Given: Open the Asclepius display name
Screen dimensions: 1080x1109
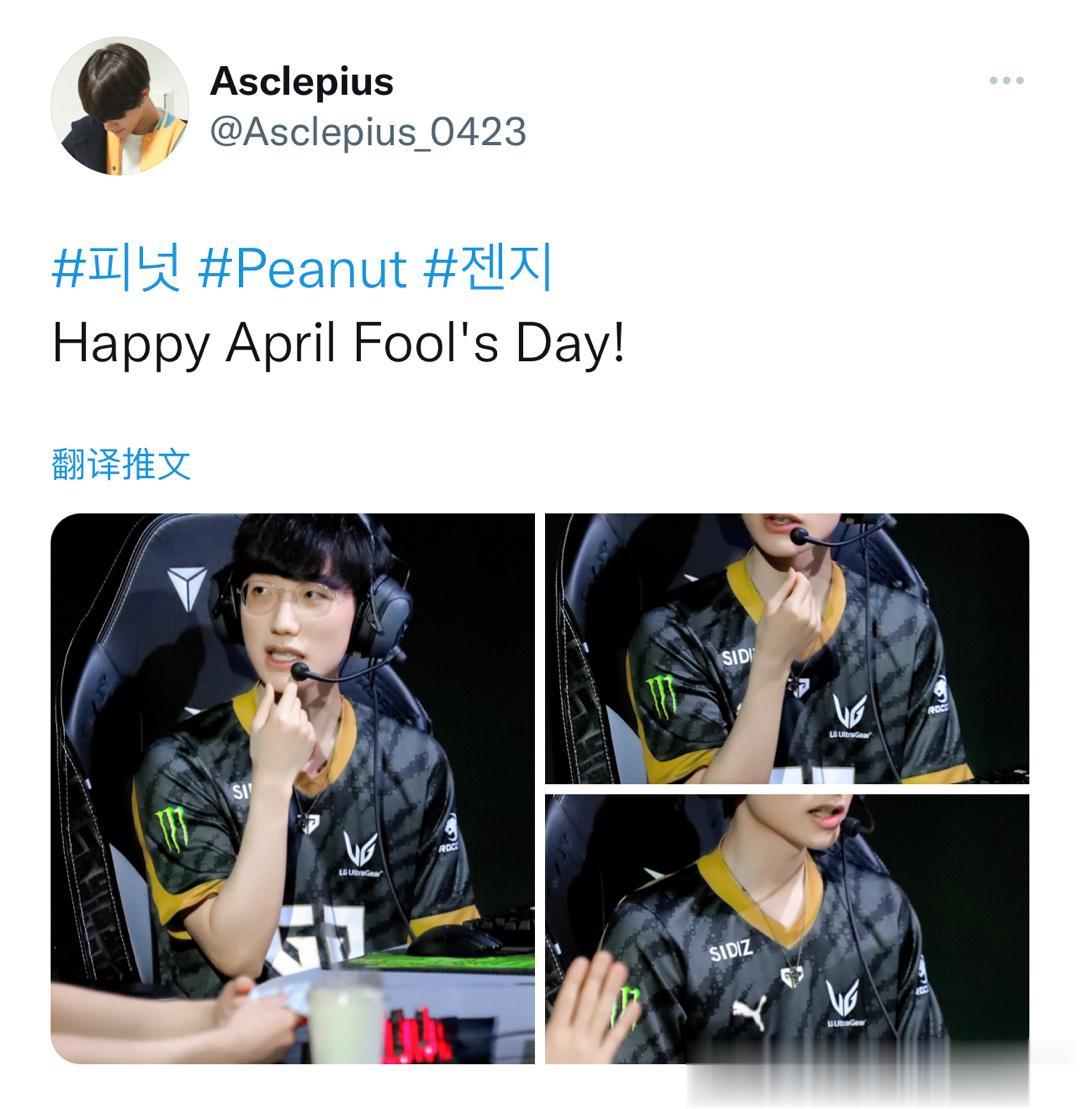Looking at the screenshot, I should coord(301,82).
